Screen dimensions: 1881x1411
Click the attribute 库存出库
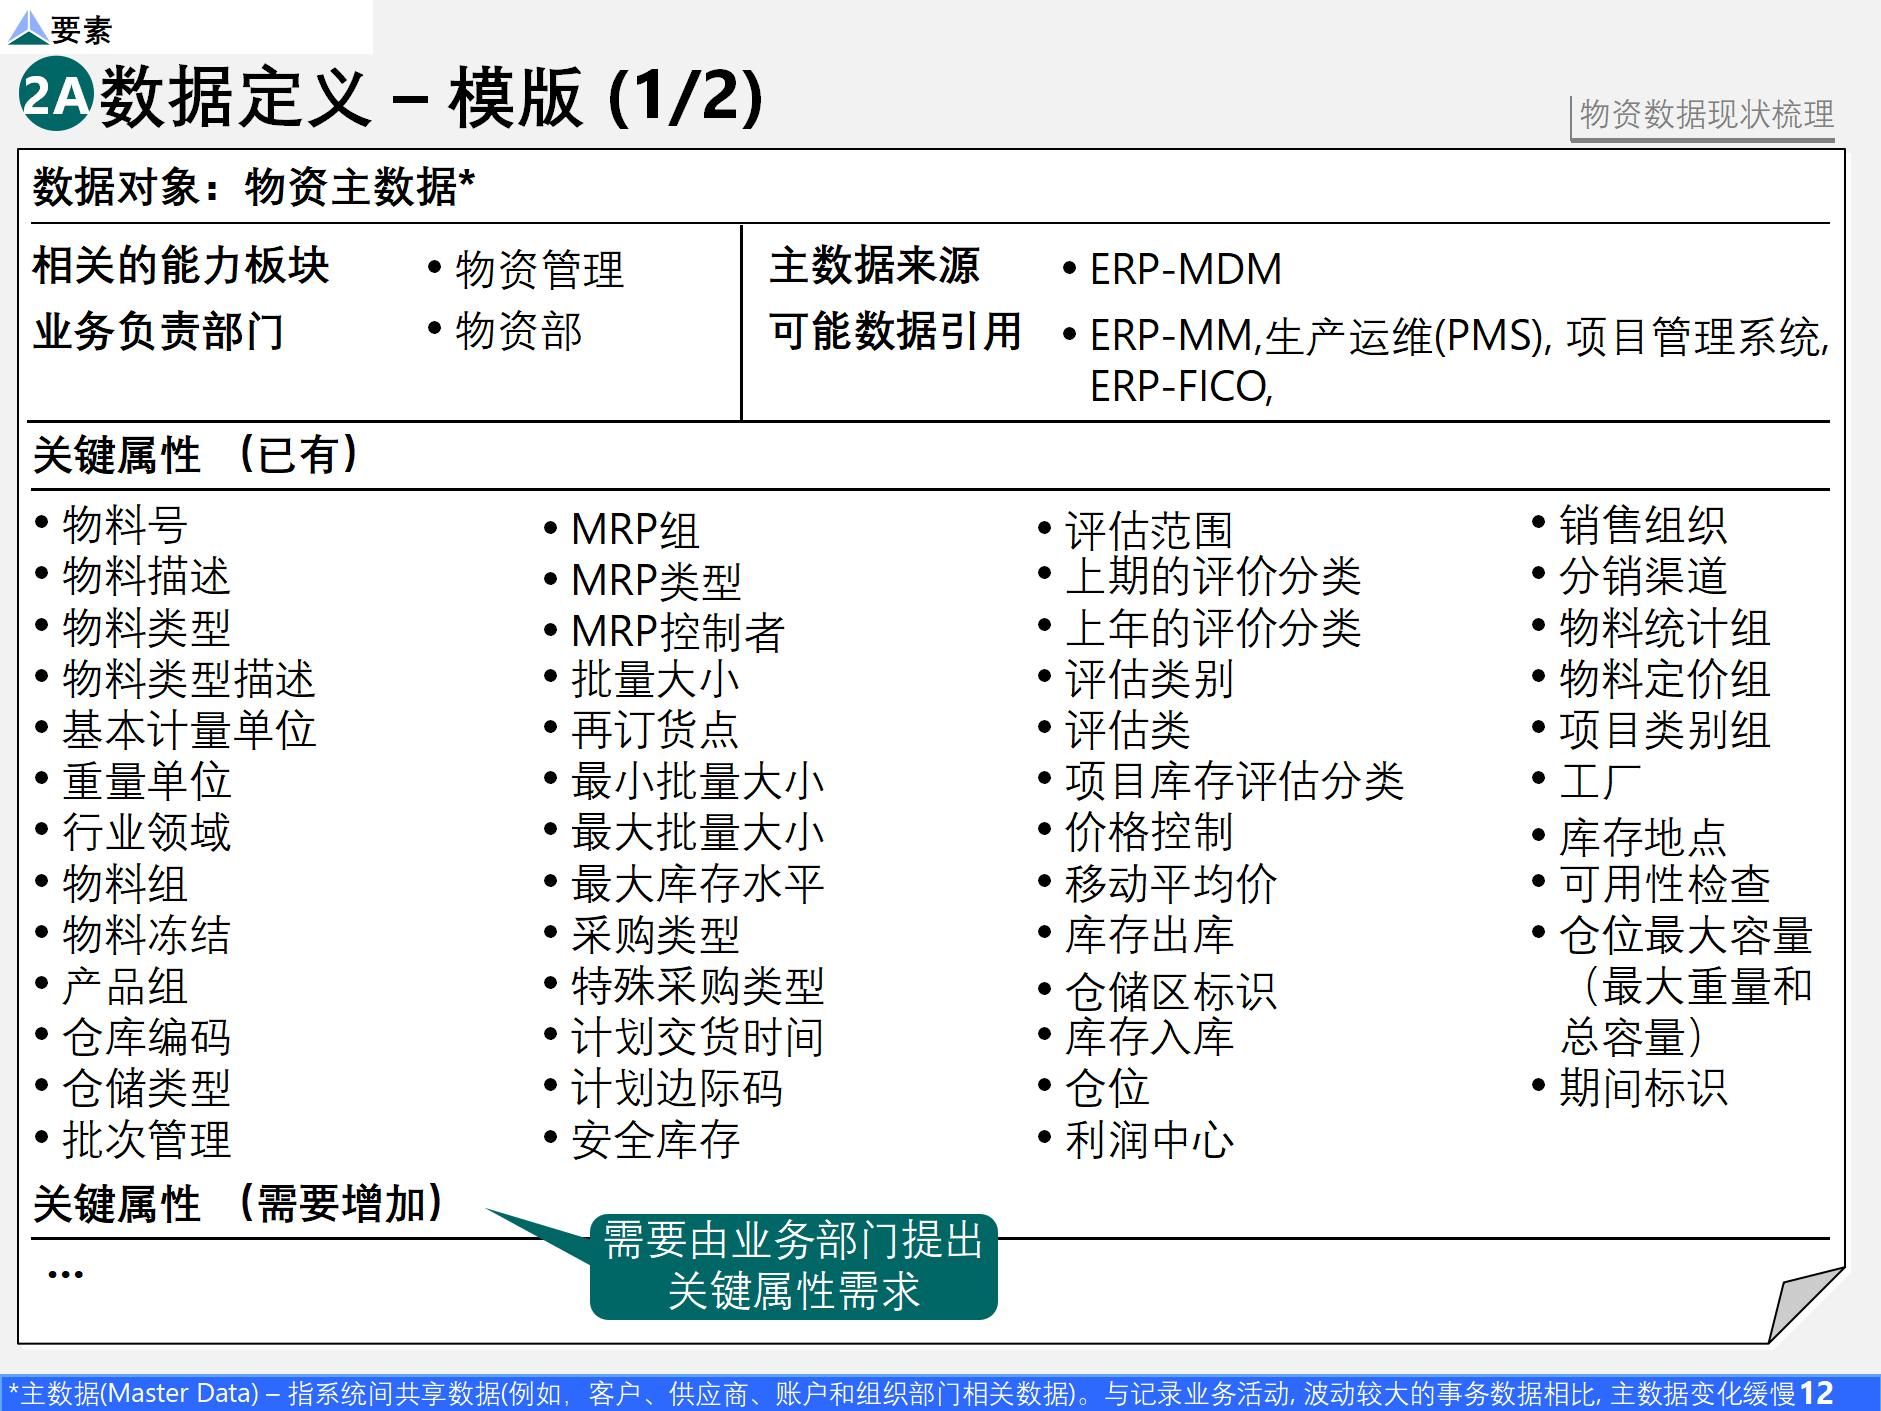click(x=1149, y=935)
